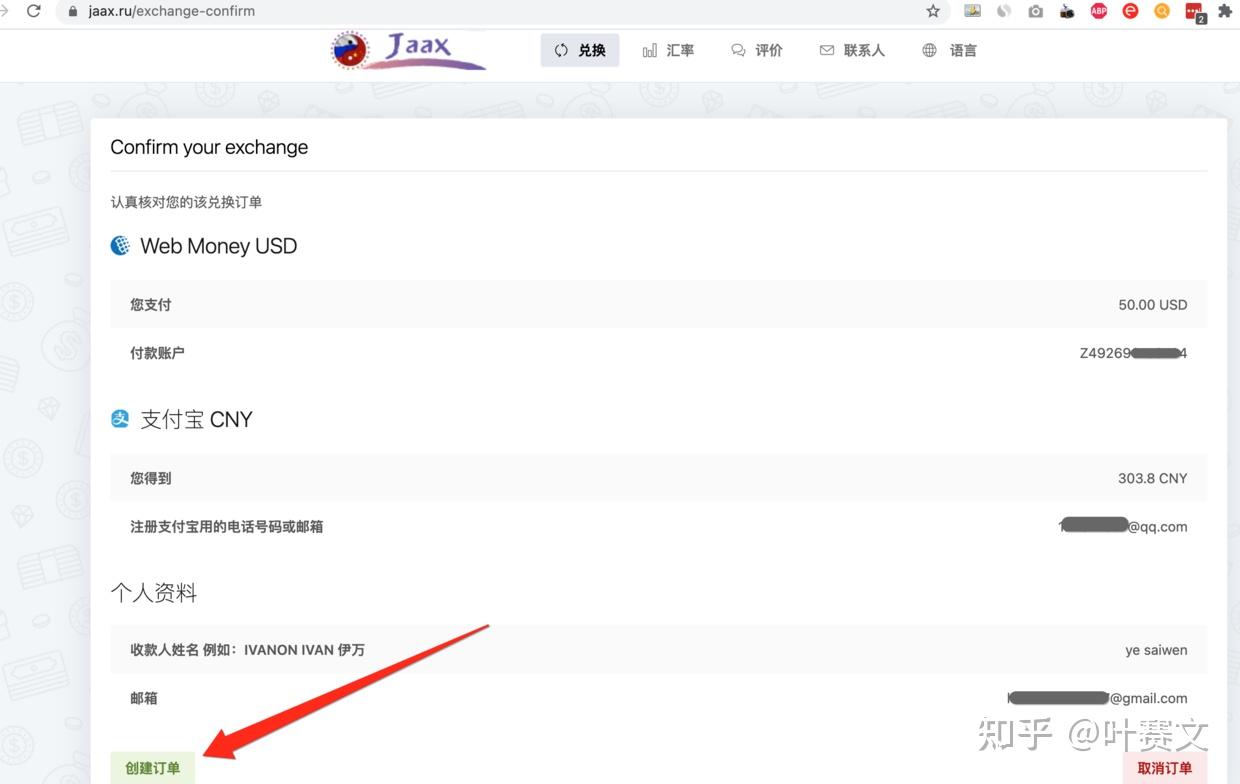Click the Alipay 支付宝 icon
The image size is (1240, 784).
click(120, 419)
